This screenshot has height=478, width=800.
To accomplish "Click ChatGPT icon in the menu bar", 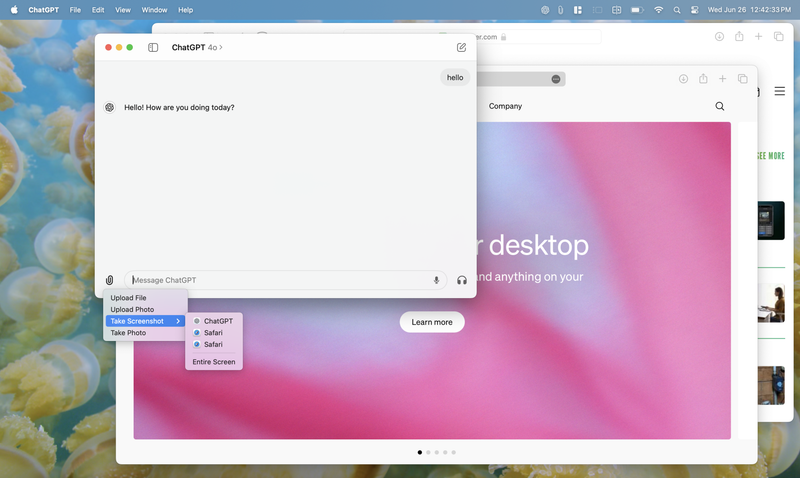I will pos(545,10).
